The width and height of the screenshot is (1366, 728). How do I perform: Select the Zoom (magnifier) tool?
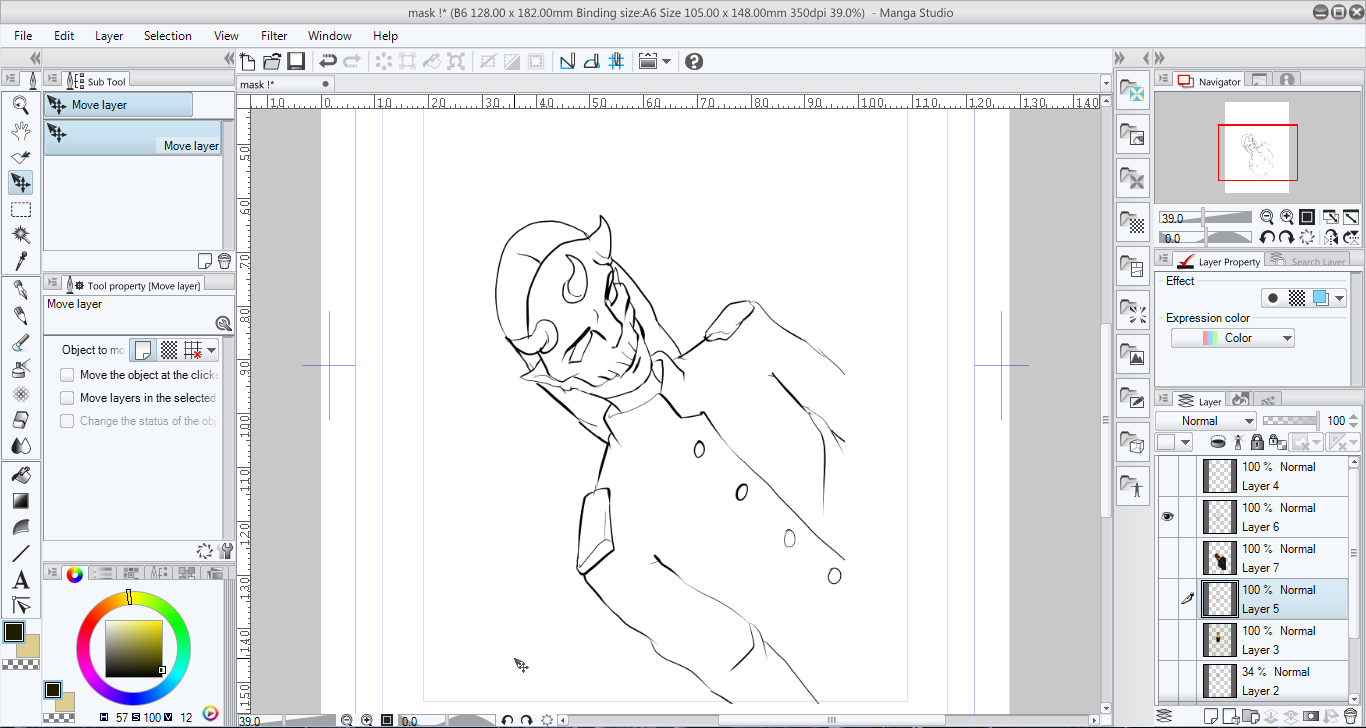pyautogui.click(x=20, y=103)
